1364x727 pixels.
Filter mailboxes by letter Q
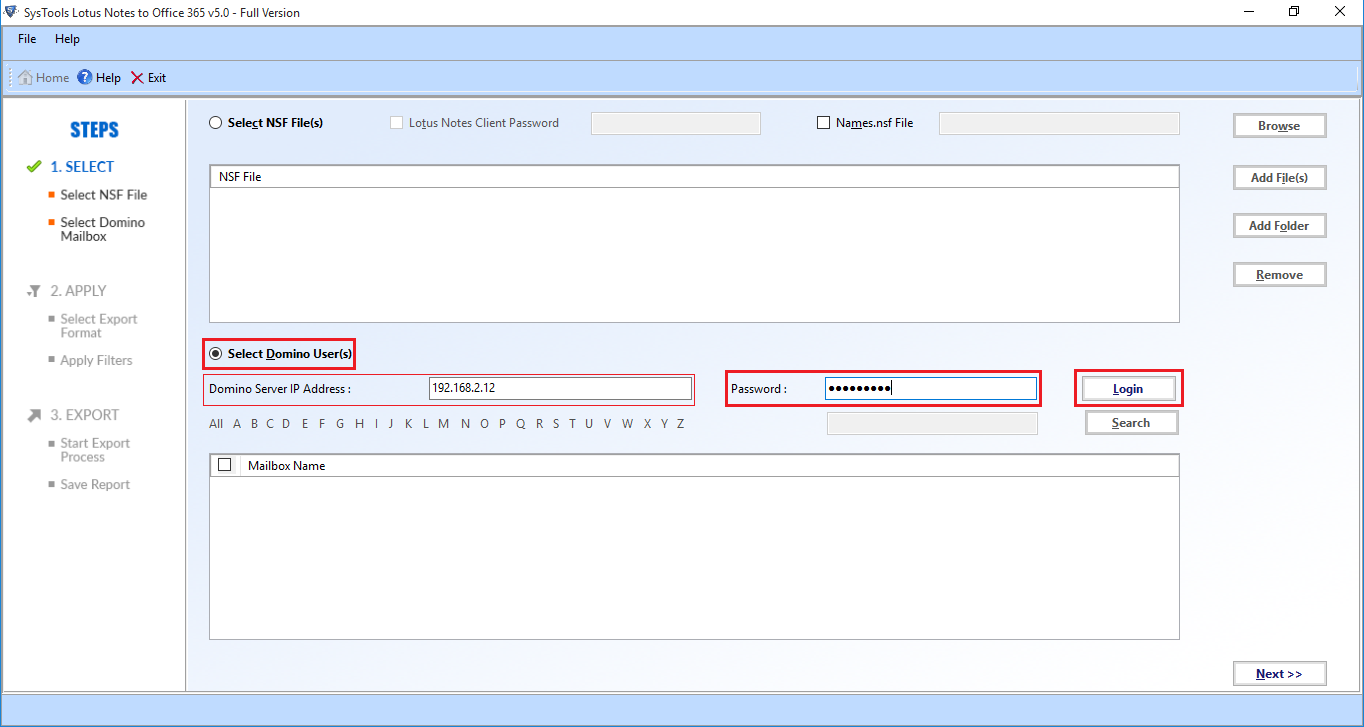(521, 424)
